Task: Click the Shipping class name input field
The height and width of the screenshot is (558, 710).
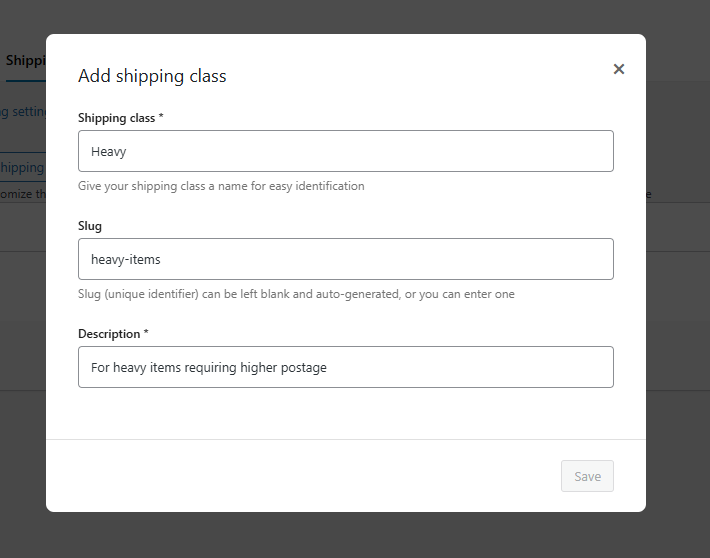Action: [346, 151]
